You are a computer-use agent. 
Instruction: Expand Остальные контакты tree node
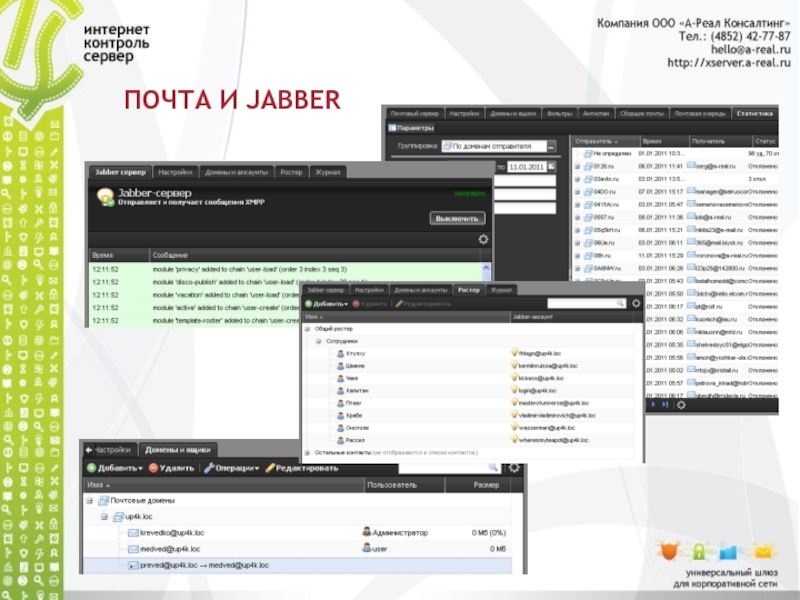307,453
